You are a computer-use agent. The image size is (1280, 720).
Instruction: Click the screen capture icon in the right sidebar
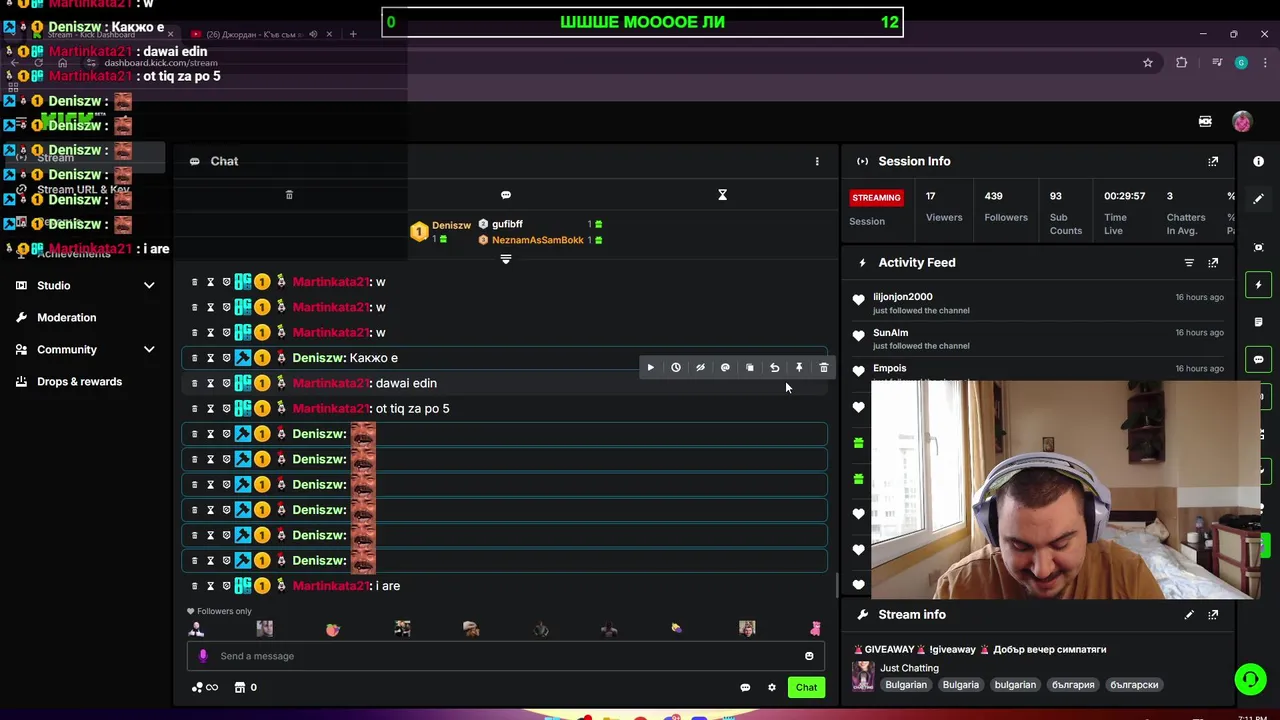click(1259, 247)
